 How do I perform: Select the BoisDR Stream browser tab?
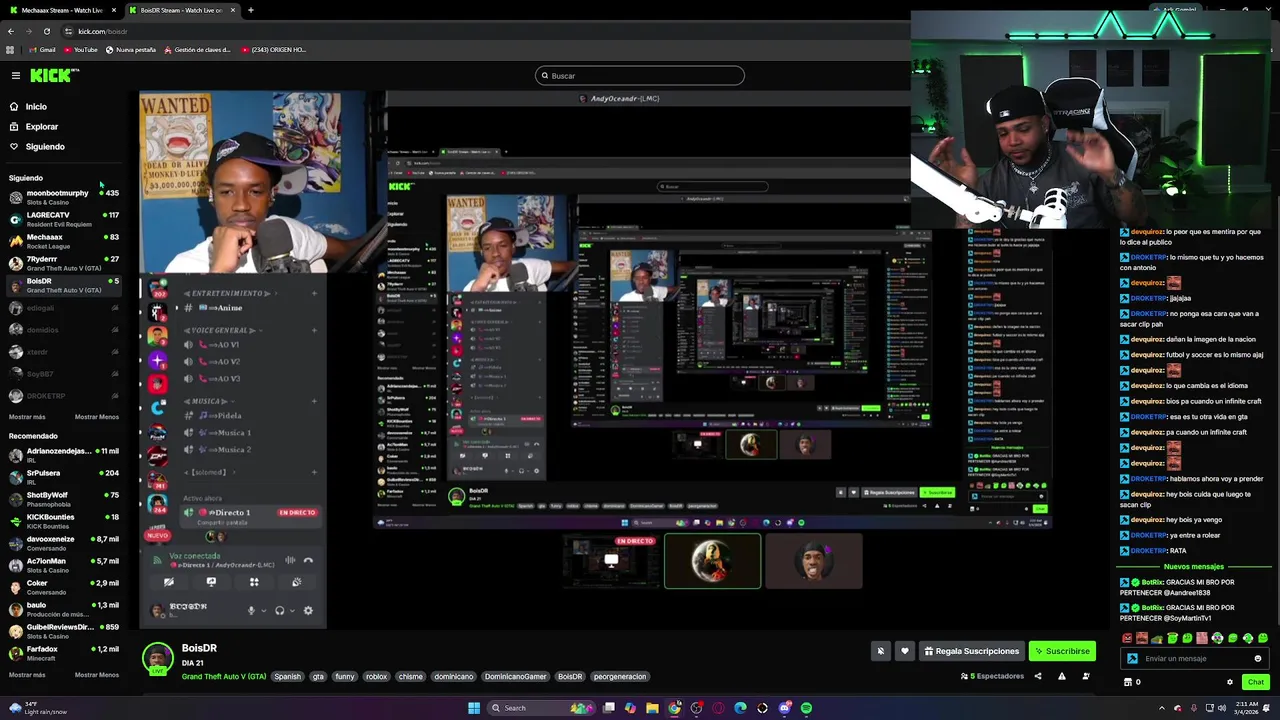tap(181, 10)
